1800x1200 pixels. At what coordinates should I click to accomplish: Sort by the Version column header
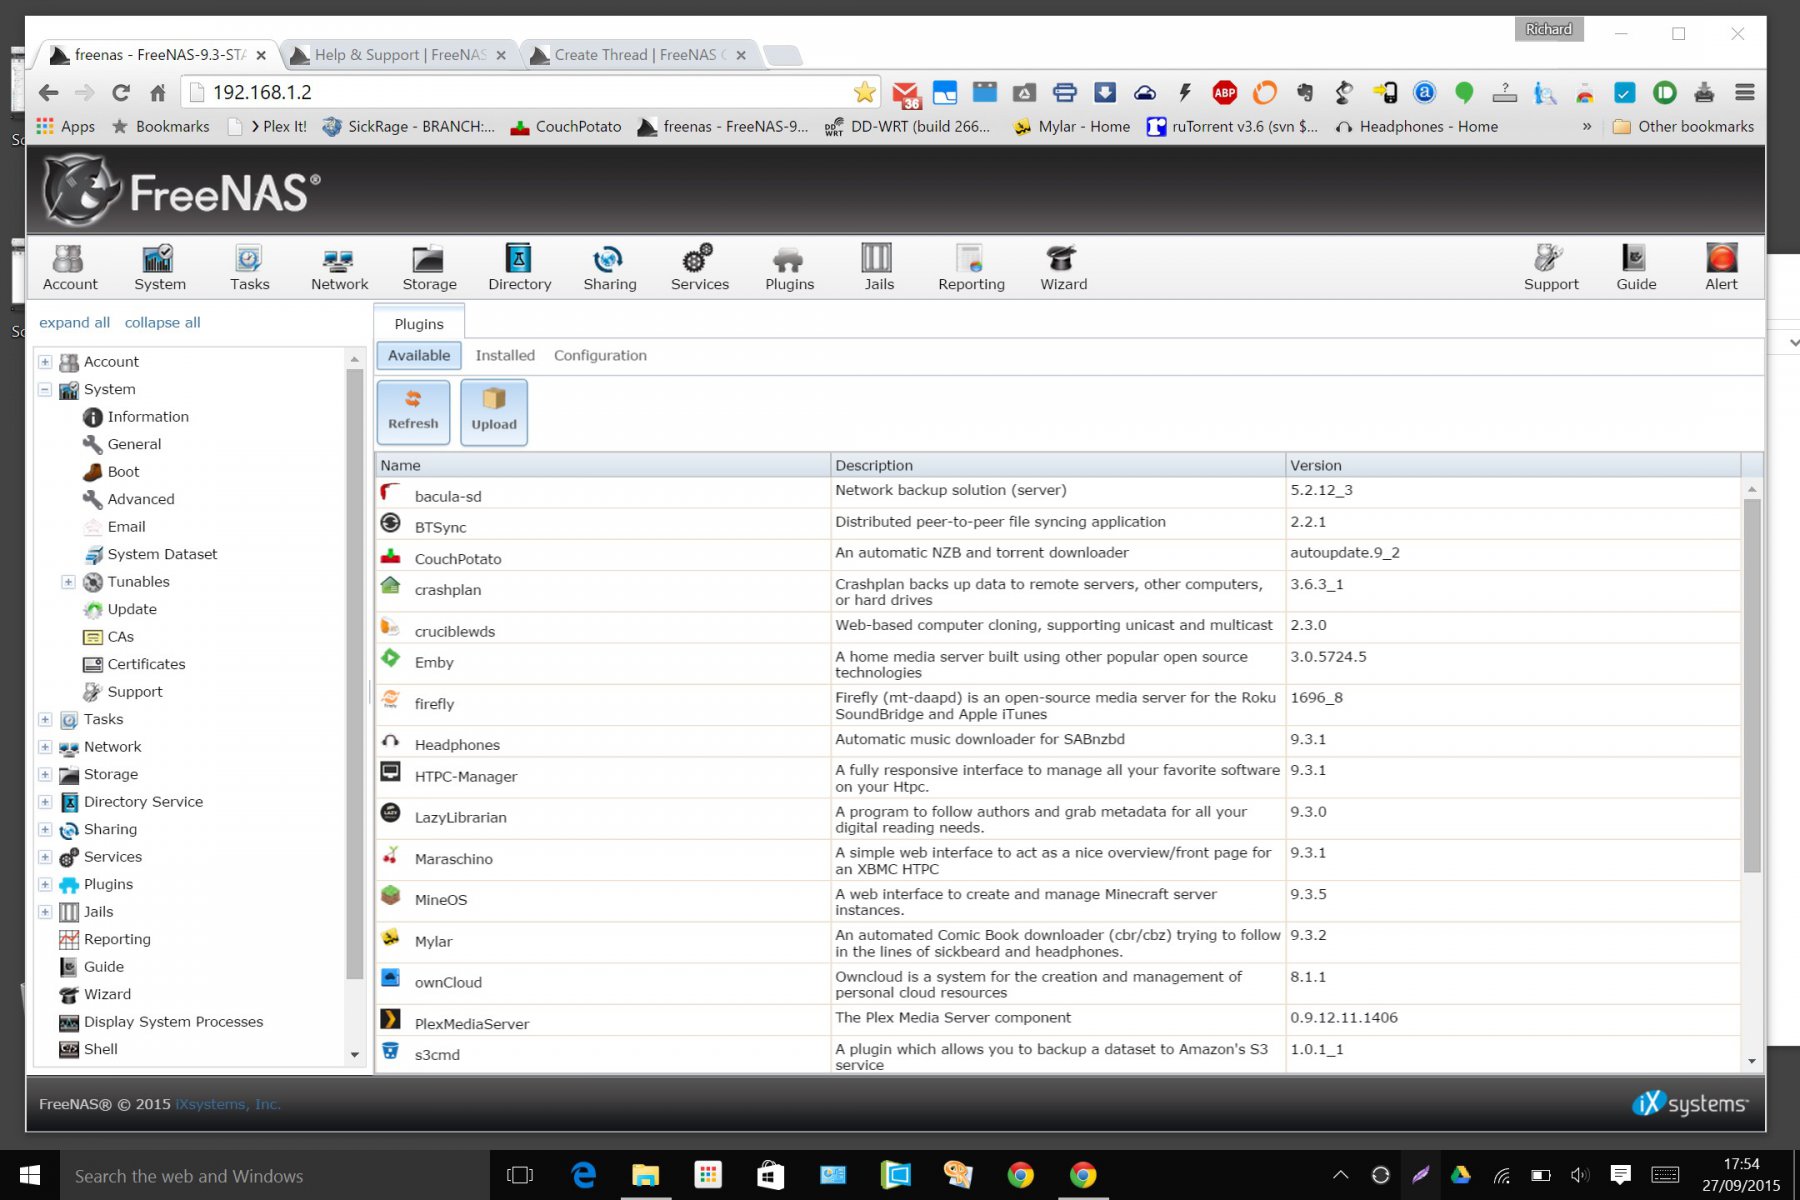1512,465
